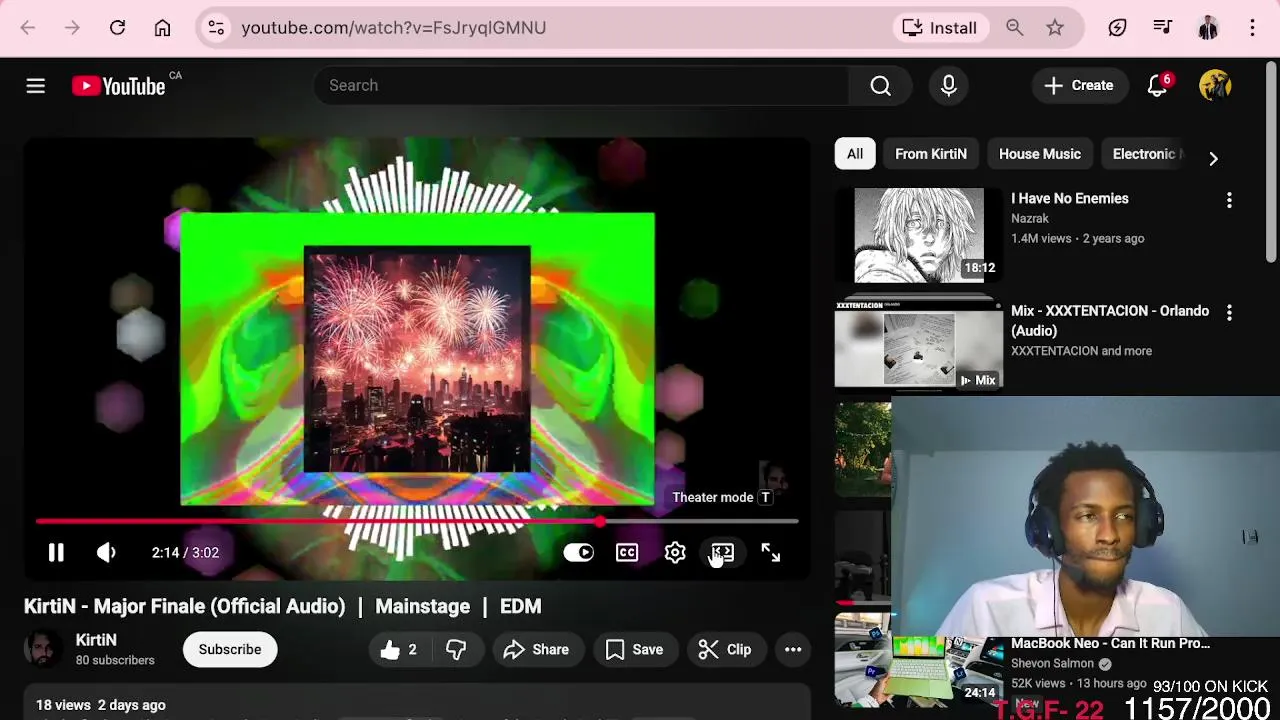The width and height of the screenshot is (1280, 720).
Task: Save the video to a playlist
Action: pyautogui.click(x=635, y=650)
